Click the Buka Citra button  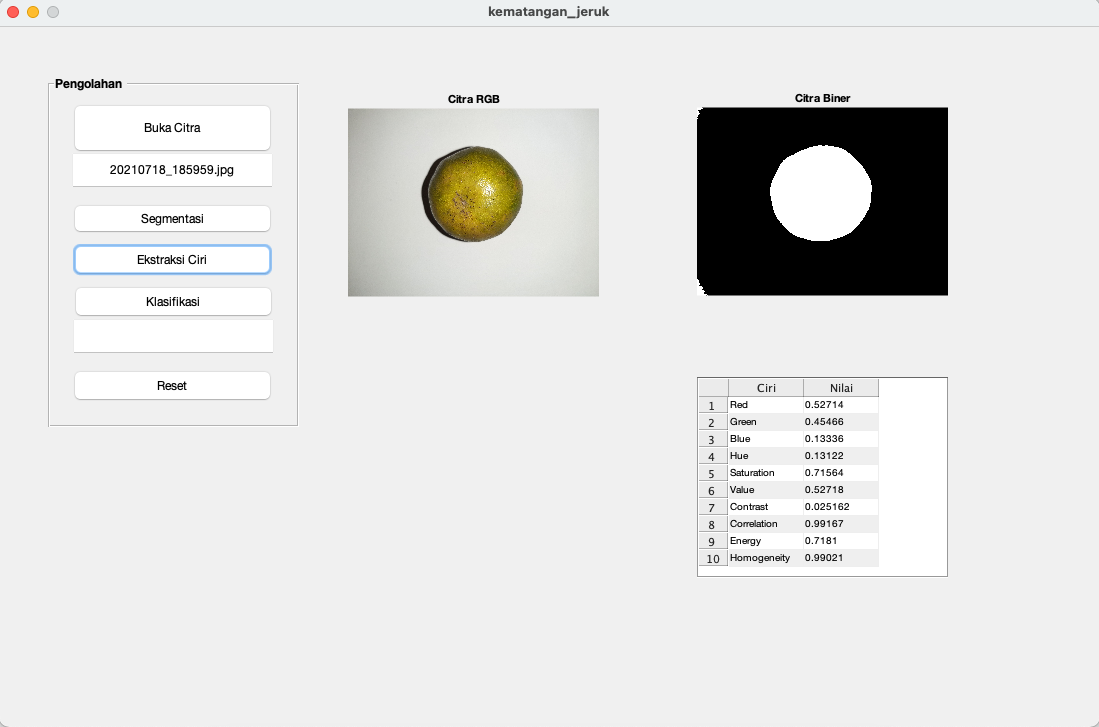pyautogui.click(x=172, y=128)
